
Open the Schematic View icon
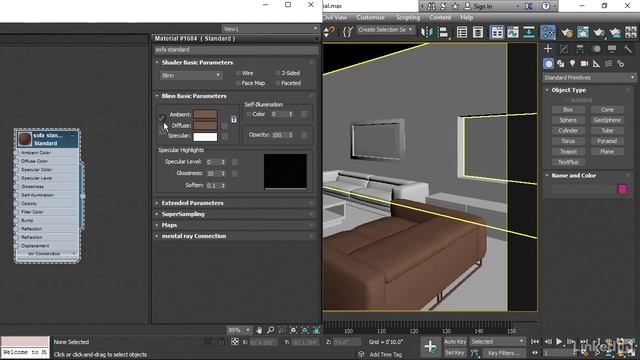click(x=529, y=32)
